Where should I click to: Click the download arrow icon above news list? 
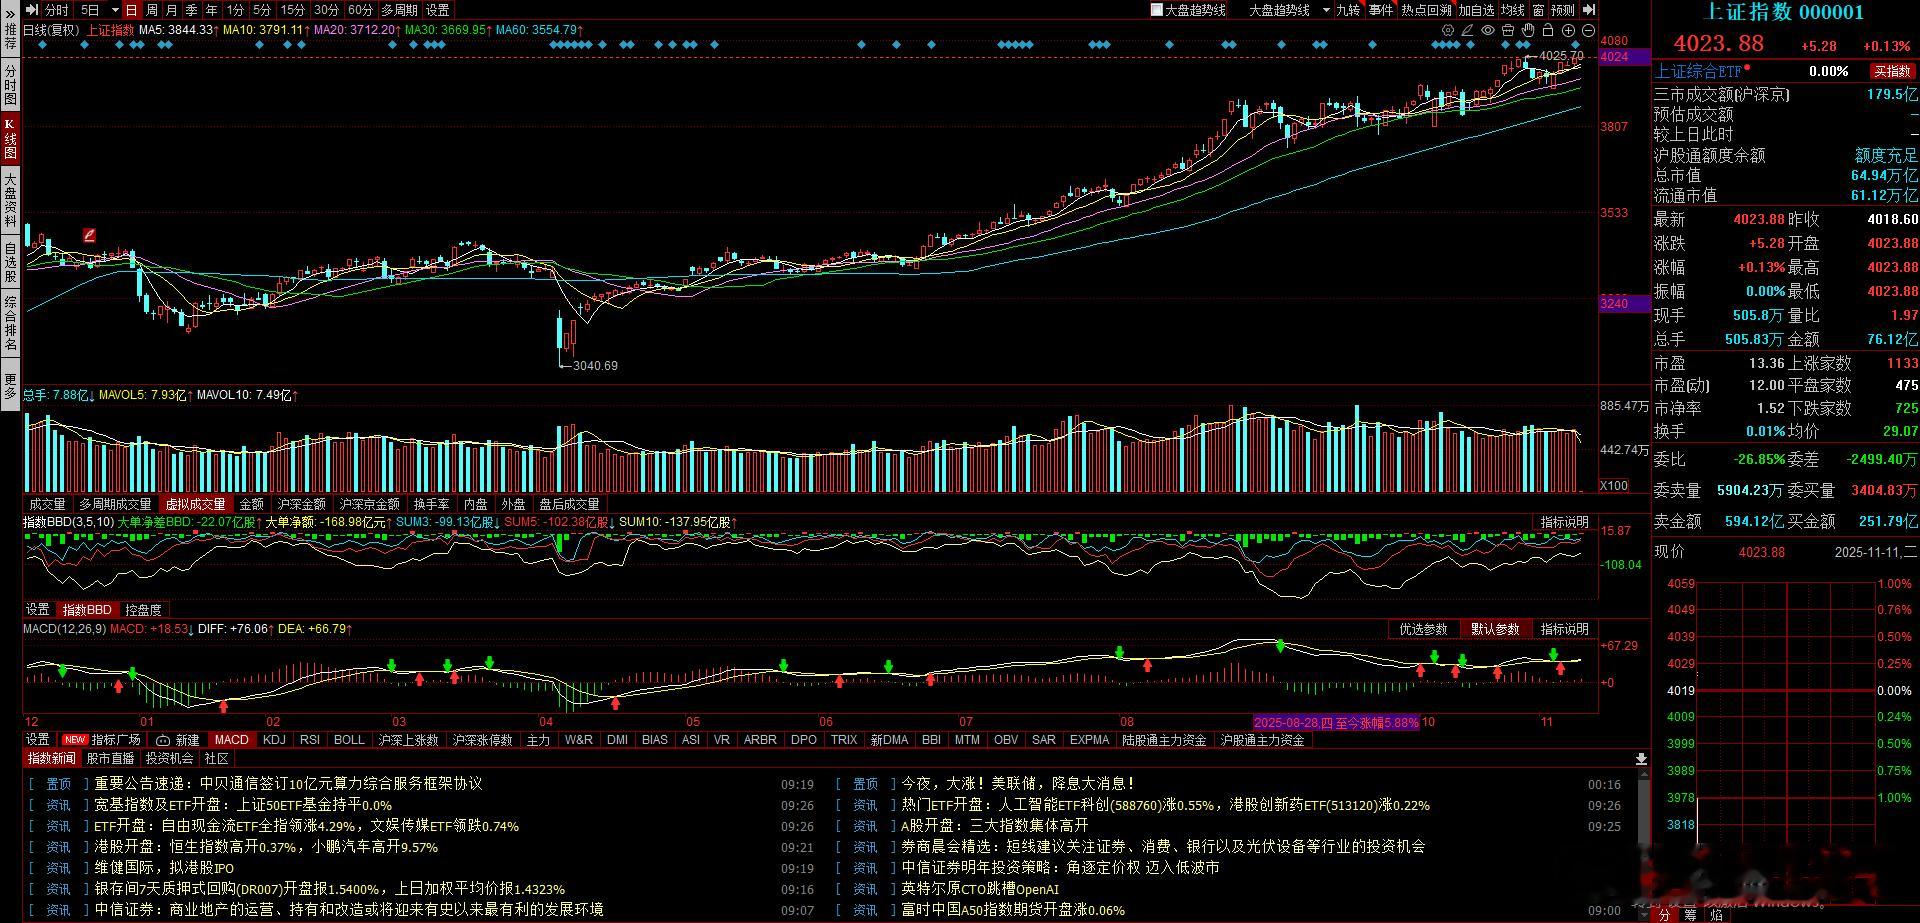tap(1641, 759)
